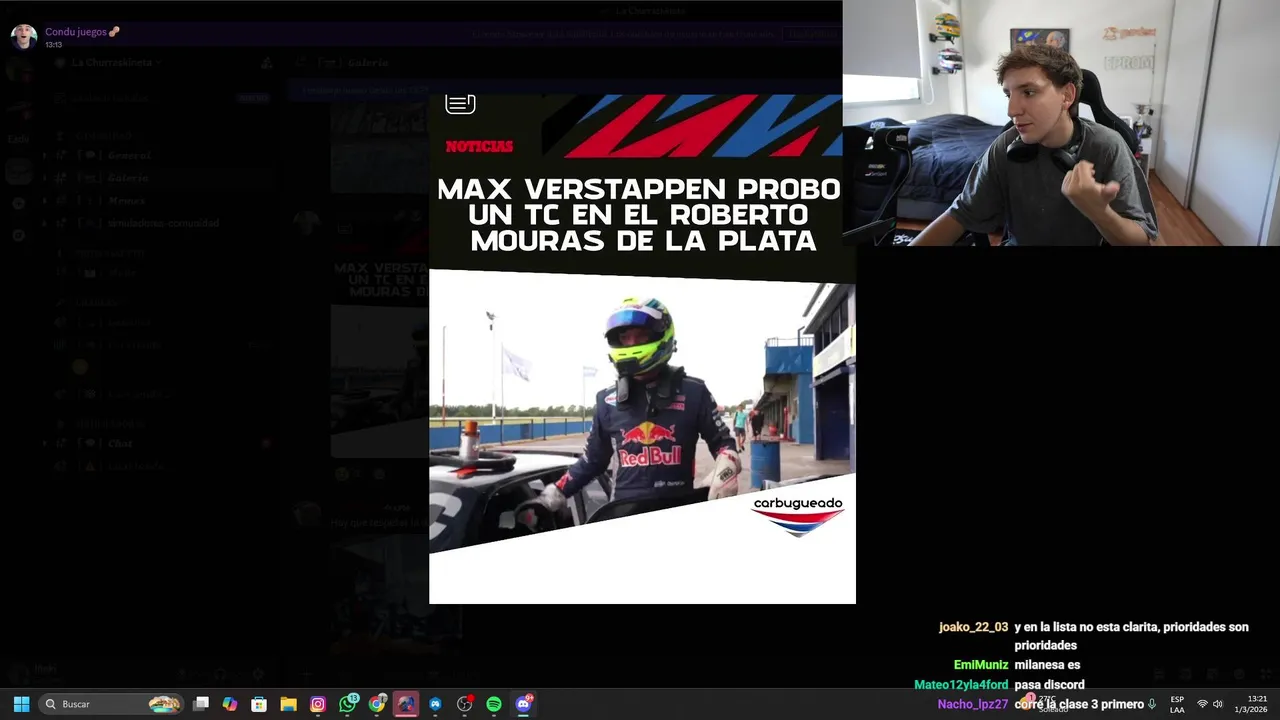Viewport: 1280px width, 720px height.
Task: Open the simuladores-comunidad channel in Discord
Action: (x=163, y=223)
